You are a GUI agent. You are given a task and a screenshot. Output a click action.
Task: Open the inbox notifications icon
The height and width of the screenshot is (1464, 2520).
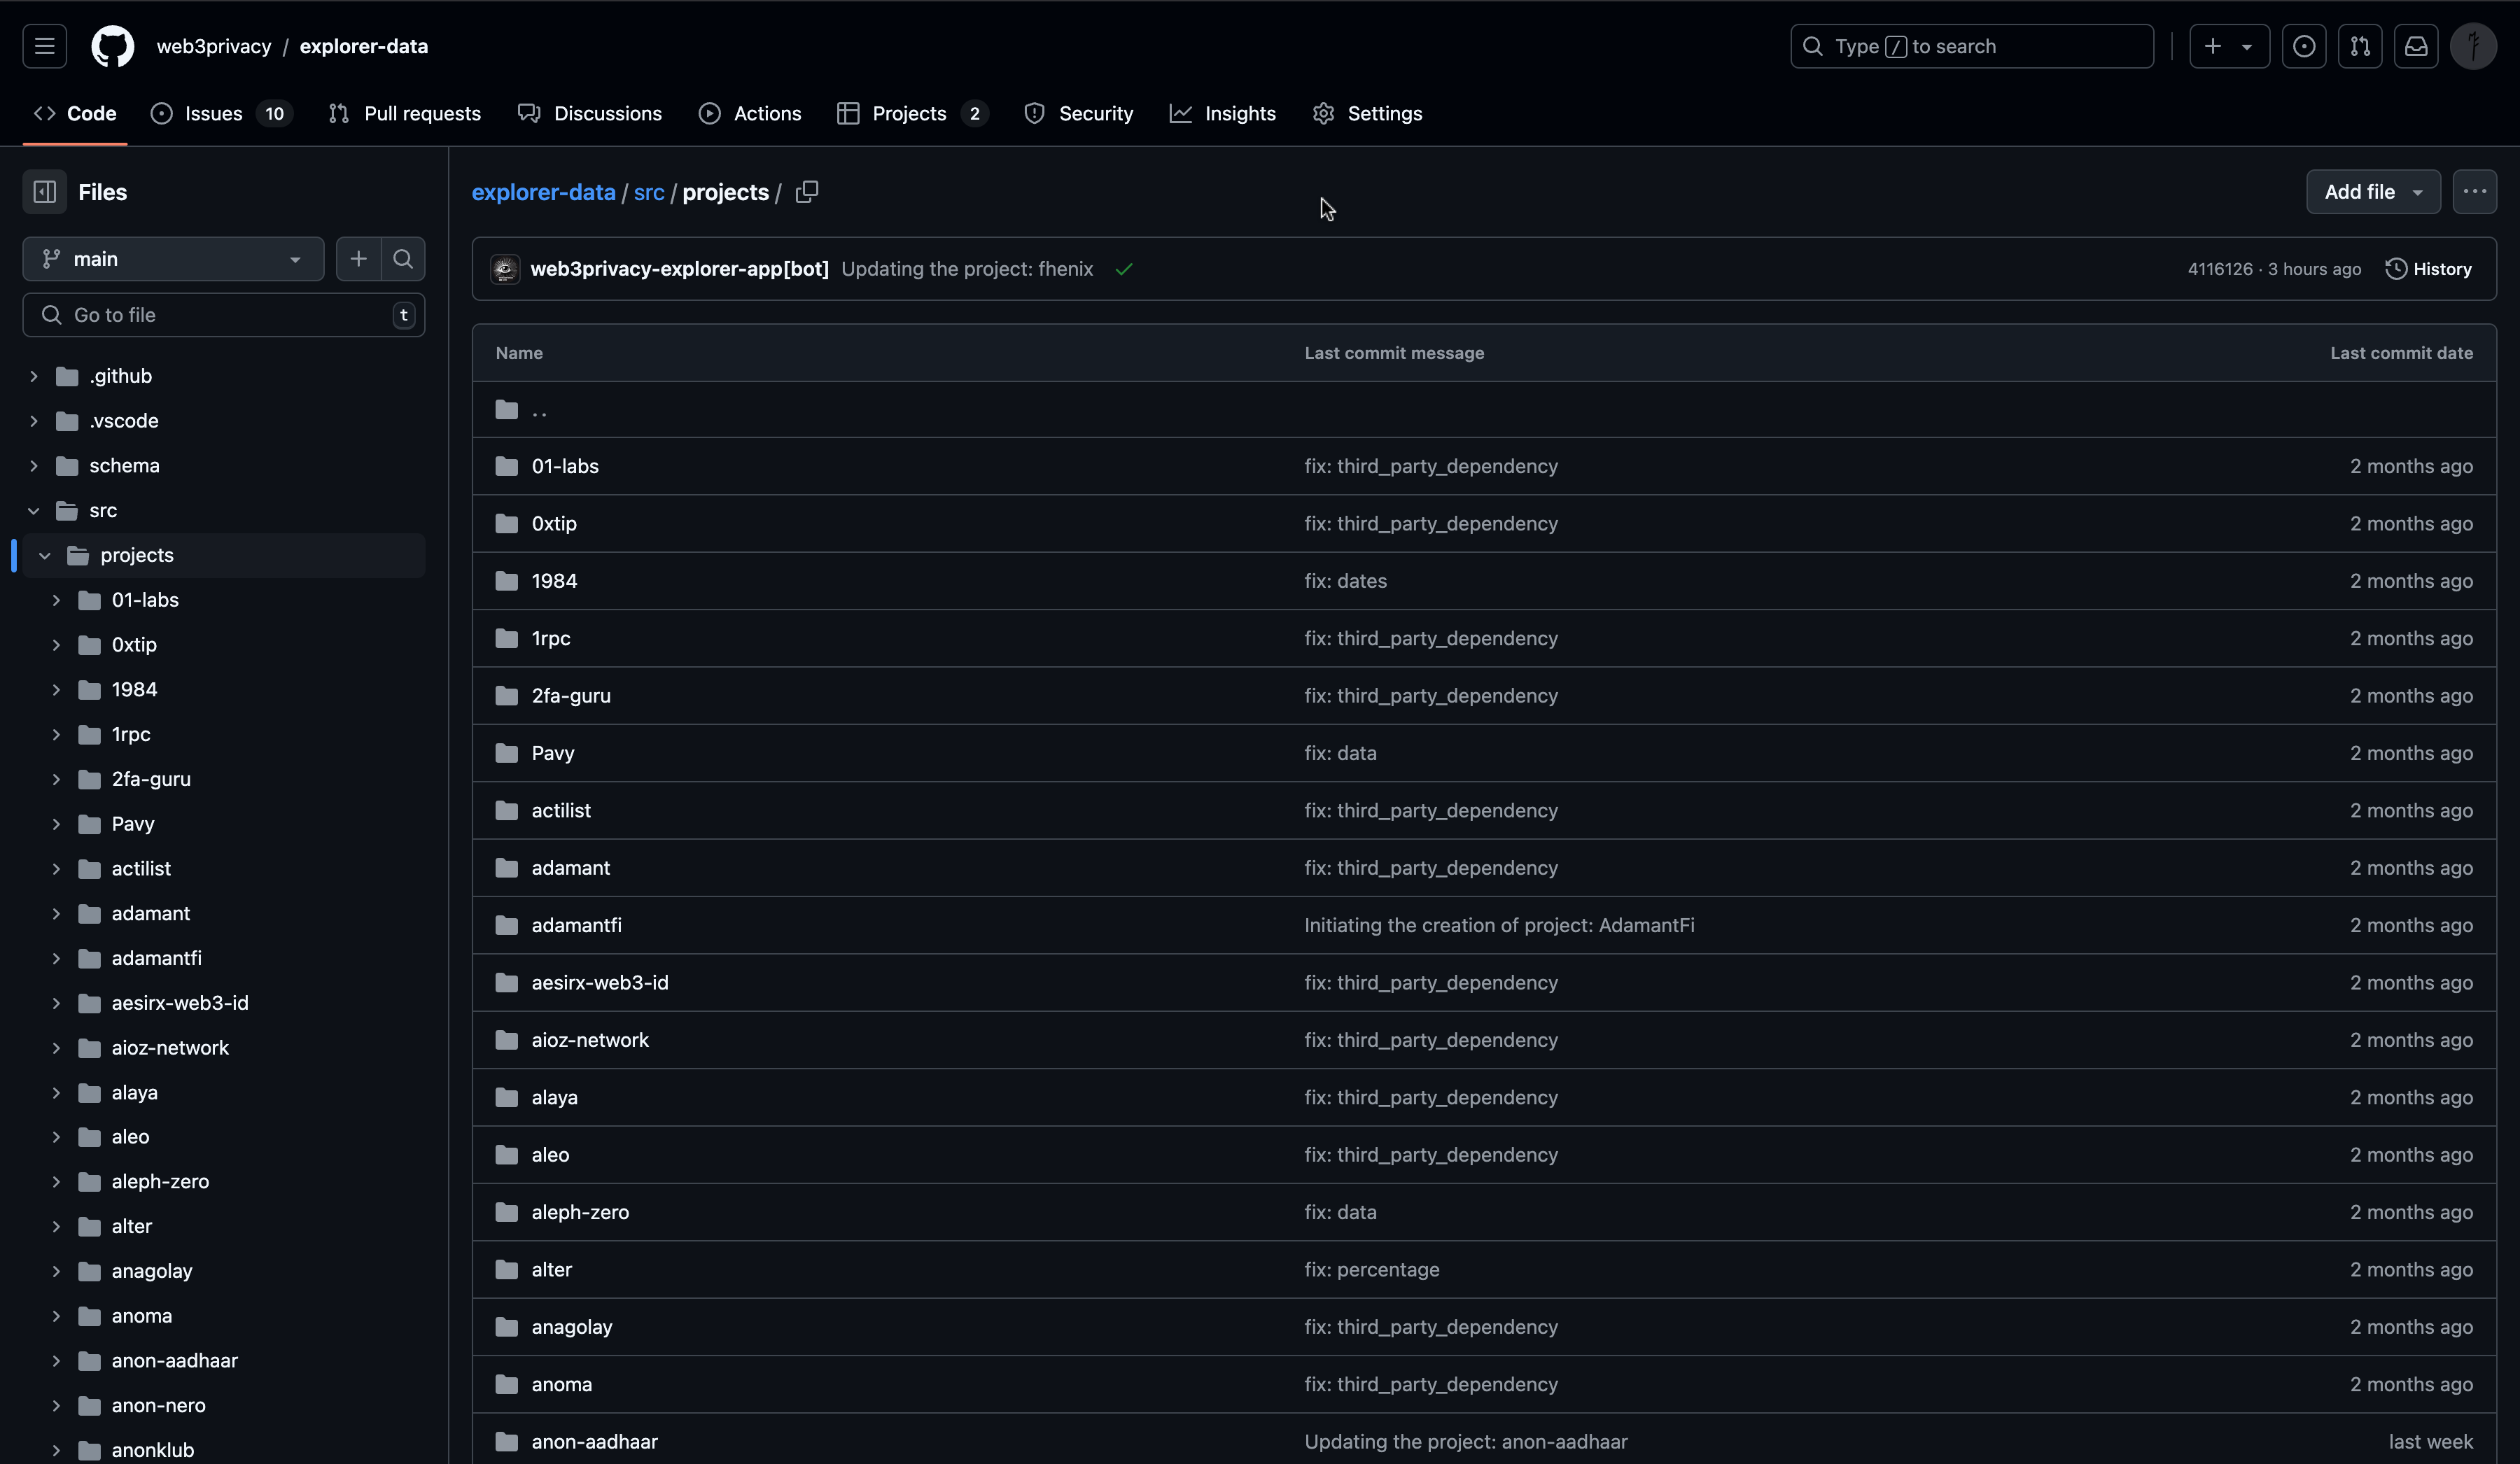(2417, 46)
